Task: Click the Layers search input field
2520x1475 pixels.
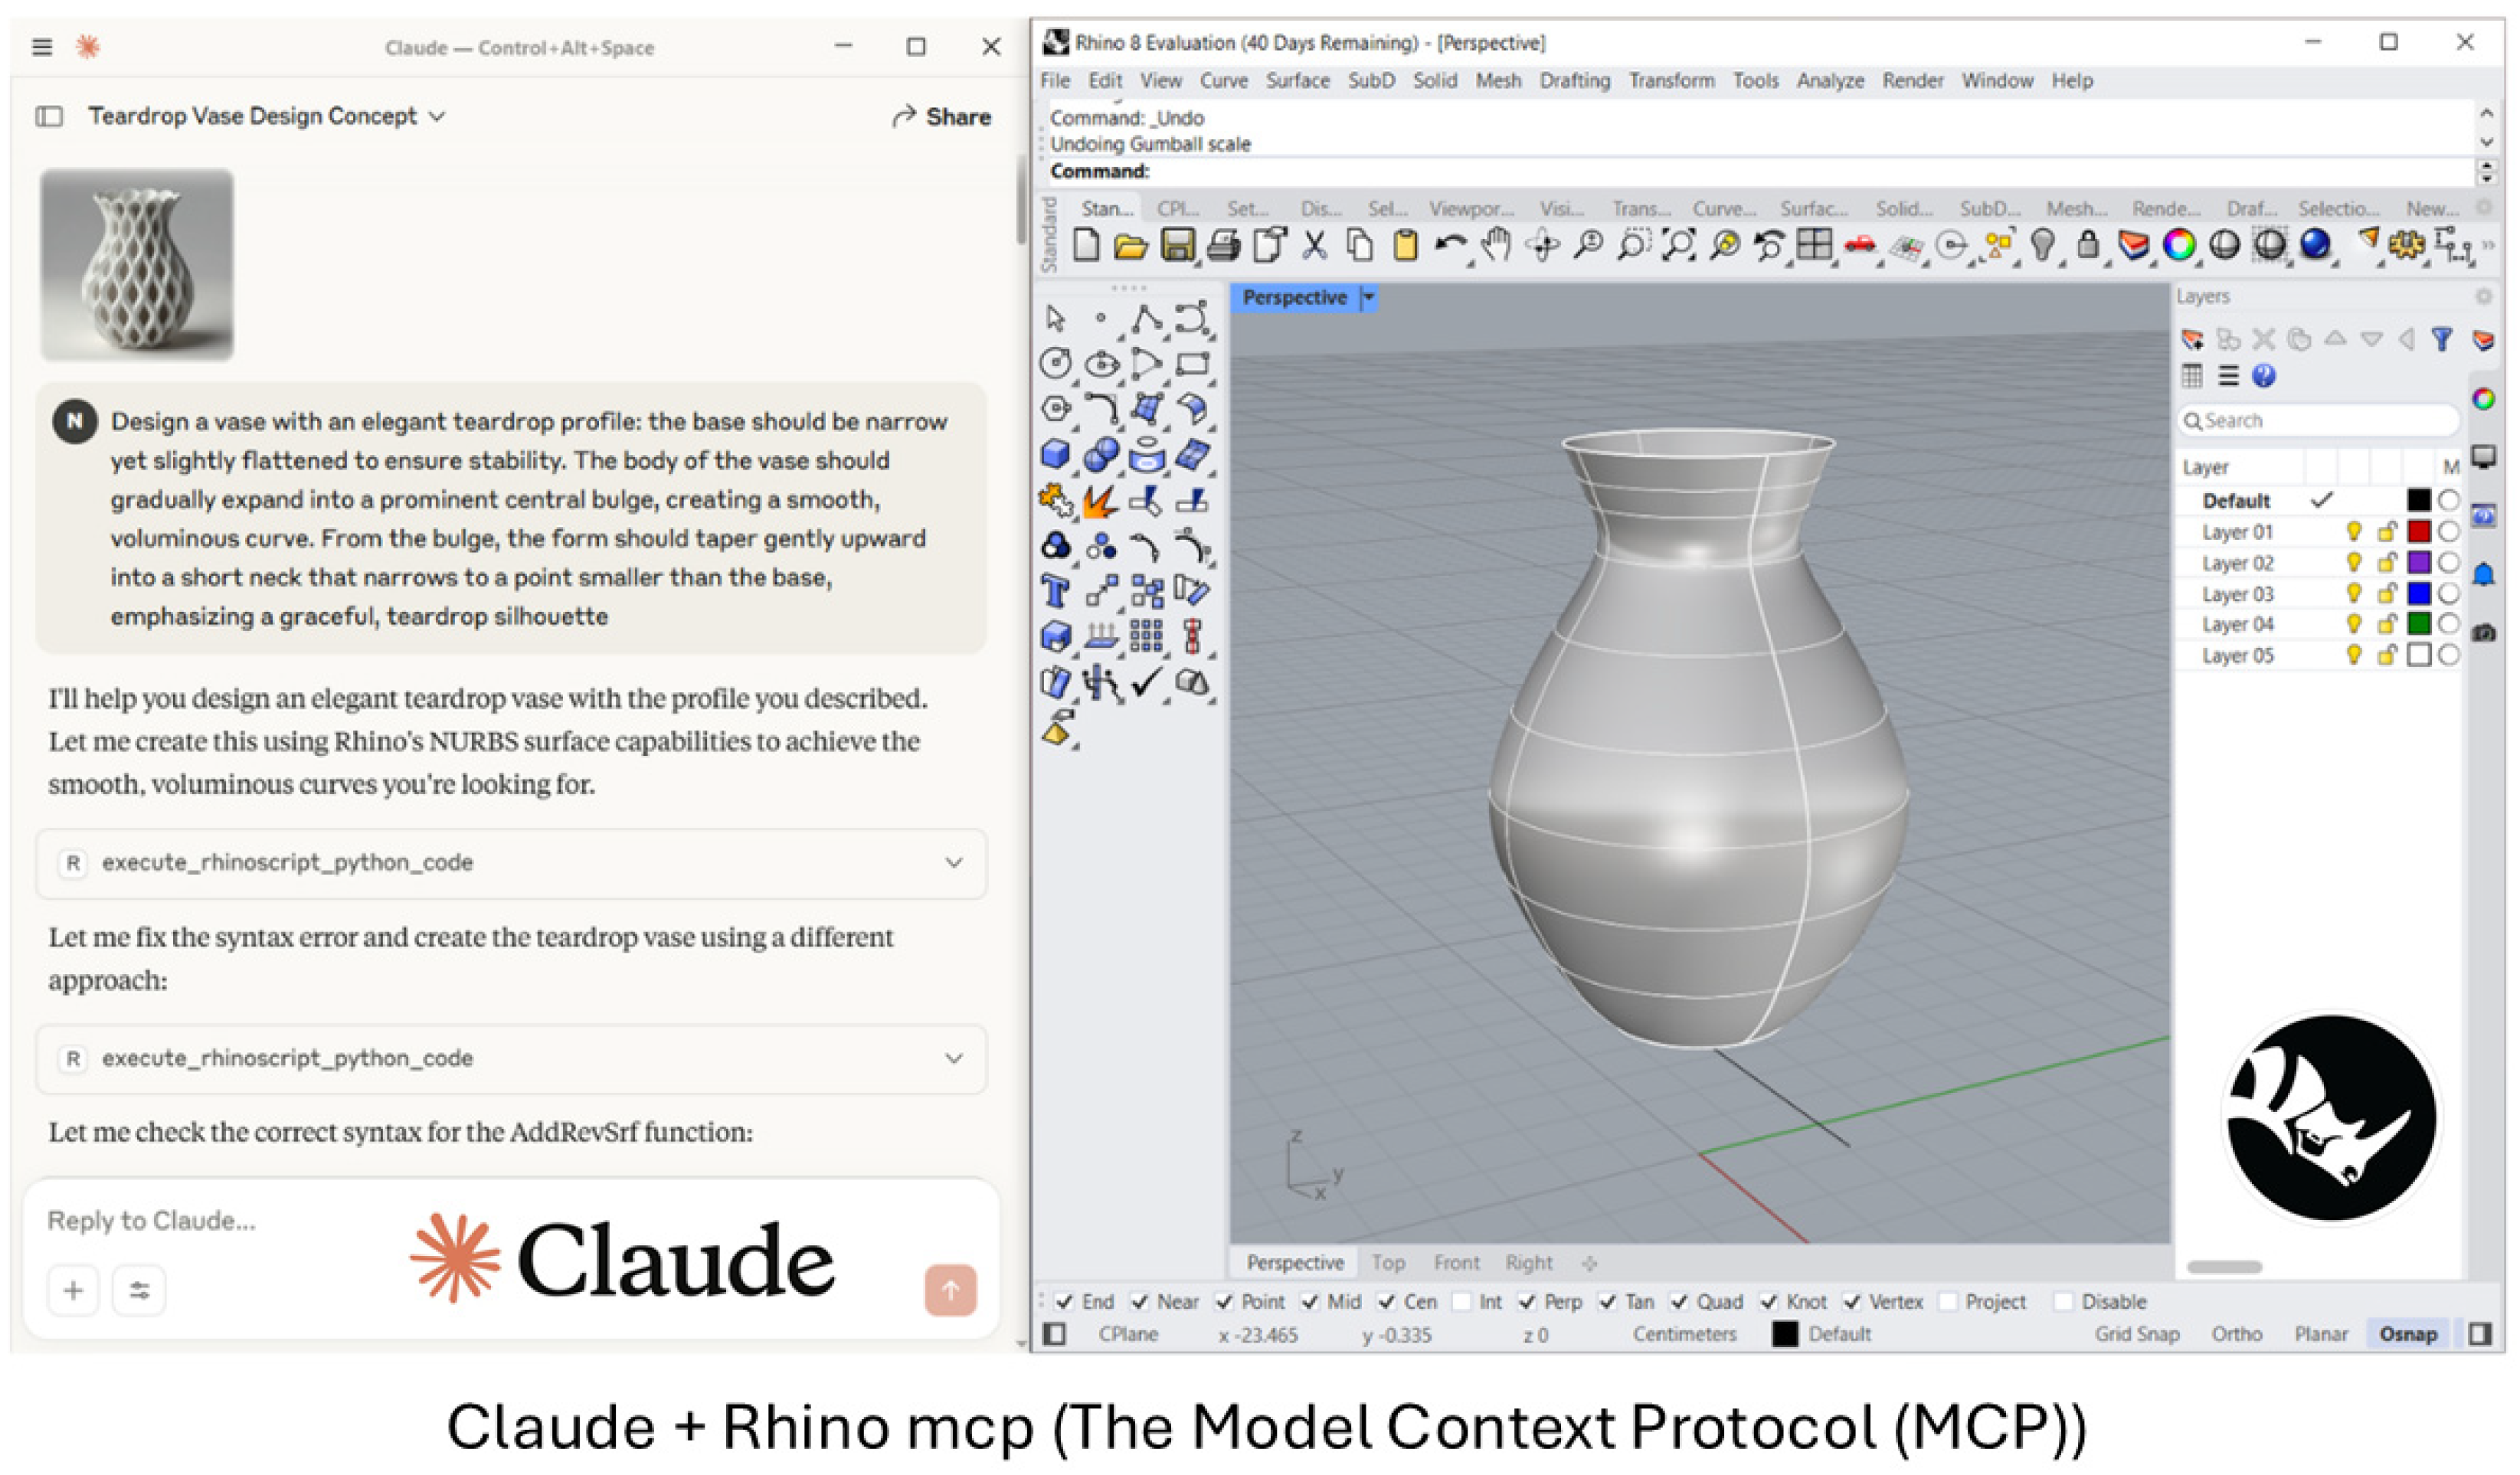Action: tap(2318, 420)
